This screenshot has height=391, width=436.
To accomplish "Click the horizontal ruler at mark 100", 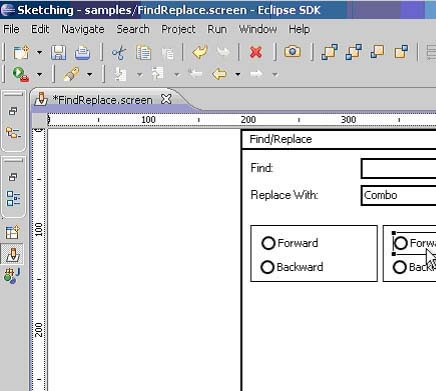I will coord(148,120).
